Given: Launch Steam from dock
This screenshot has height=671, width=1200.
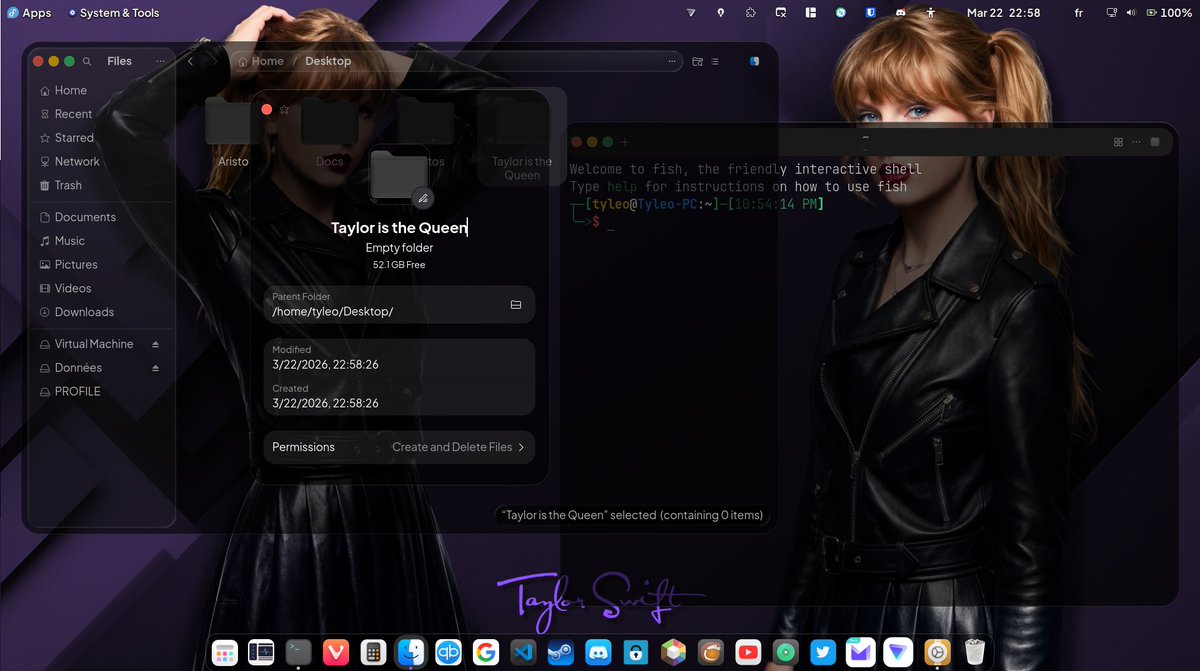Looking at the screenshot, I should 560,652.
